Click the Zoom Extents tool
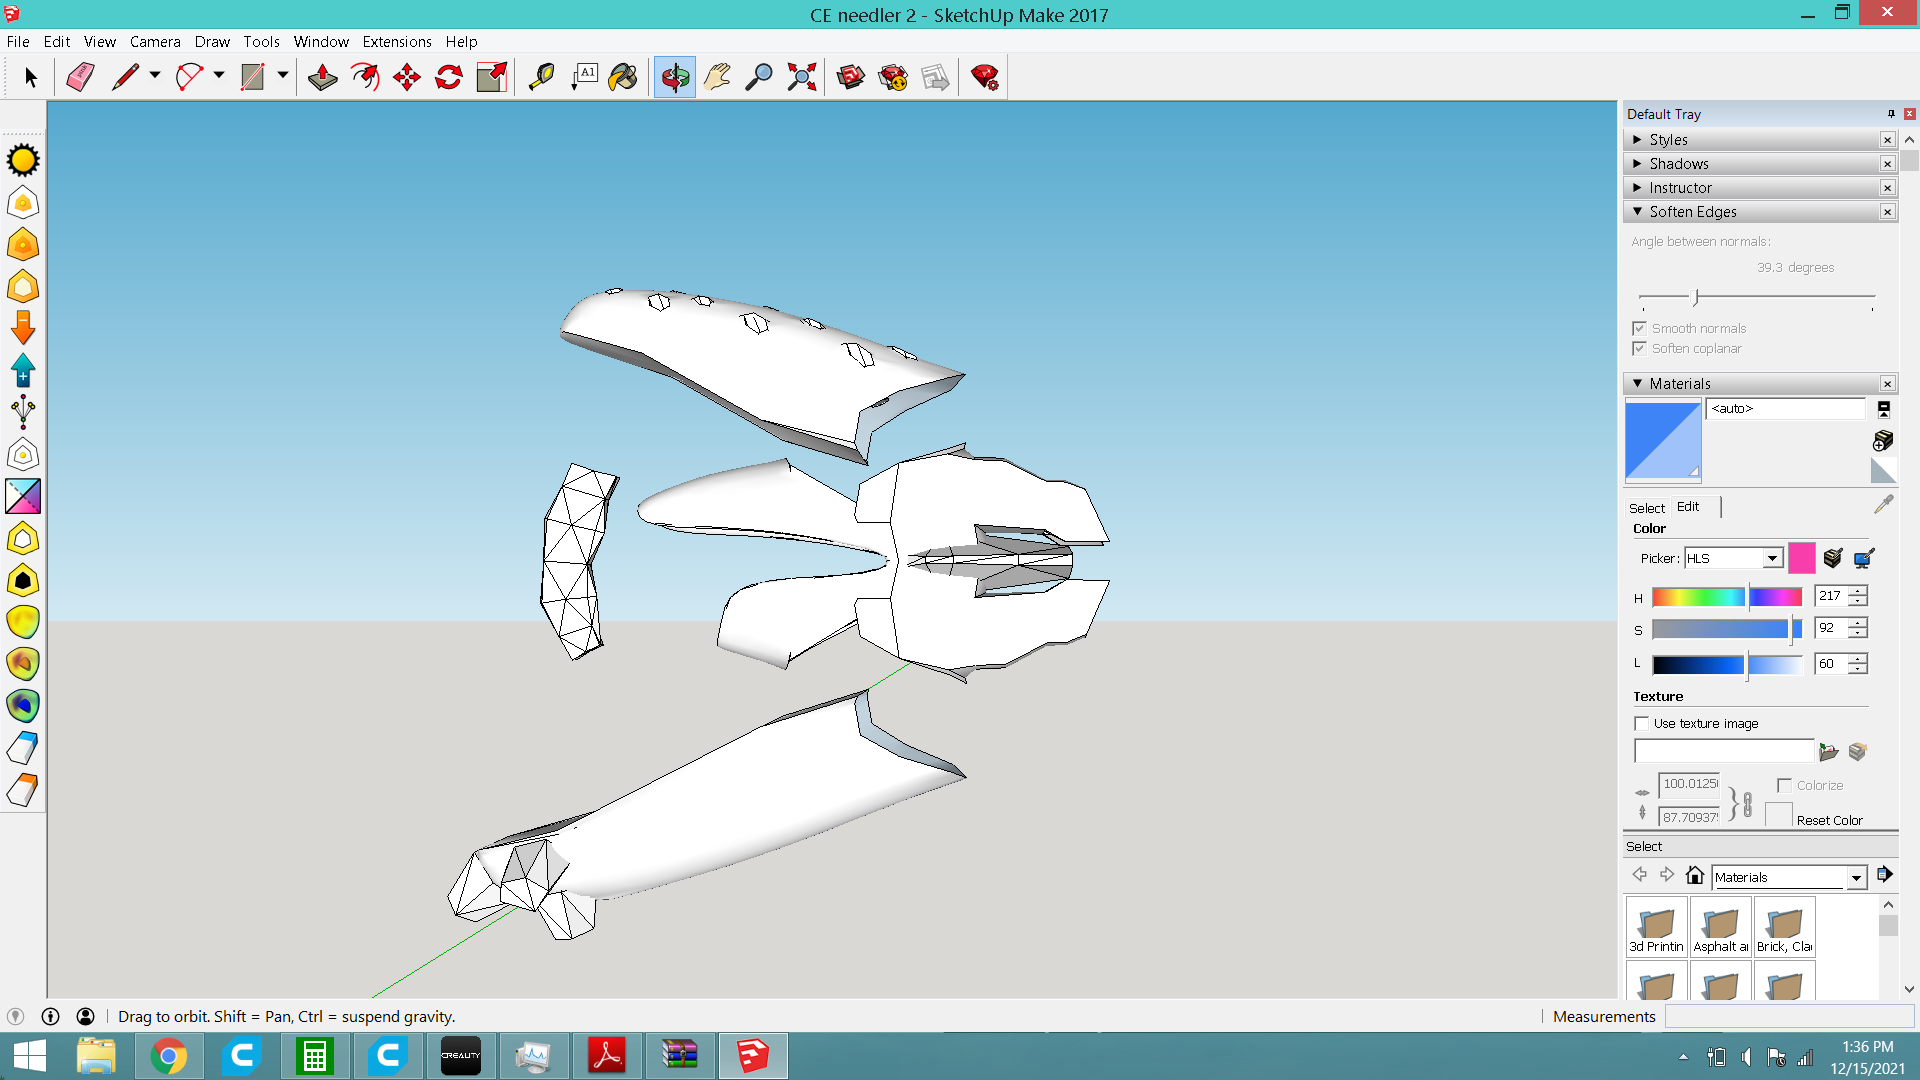This screenshot has width=1920, height=1080. [801, 77]
